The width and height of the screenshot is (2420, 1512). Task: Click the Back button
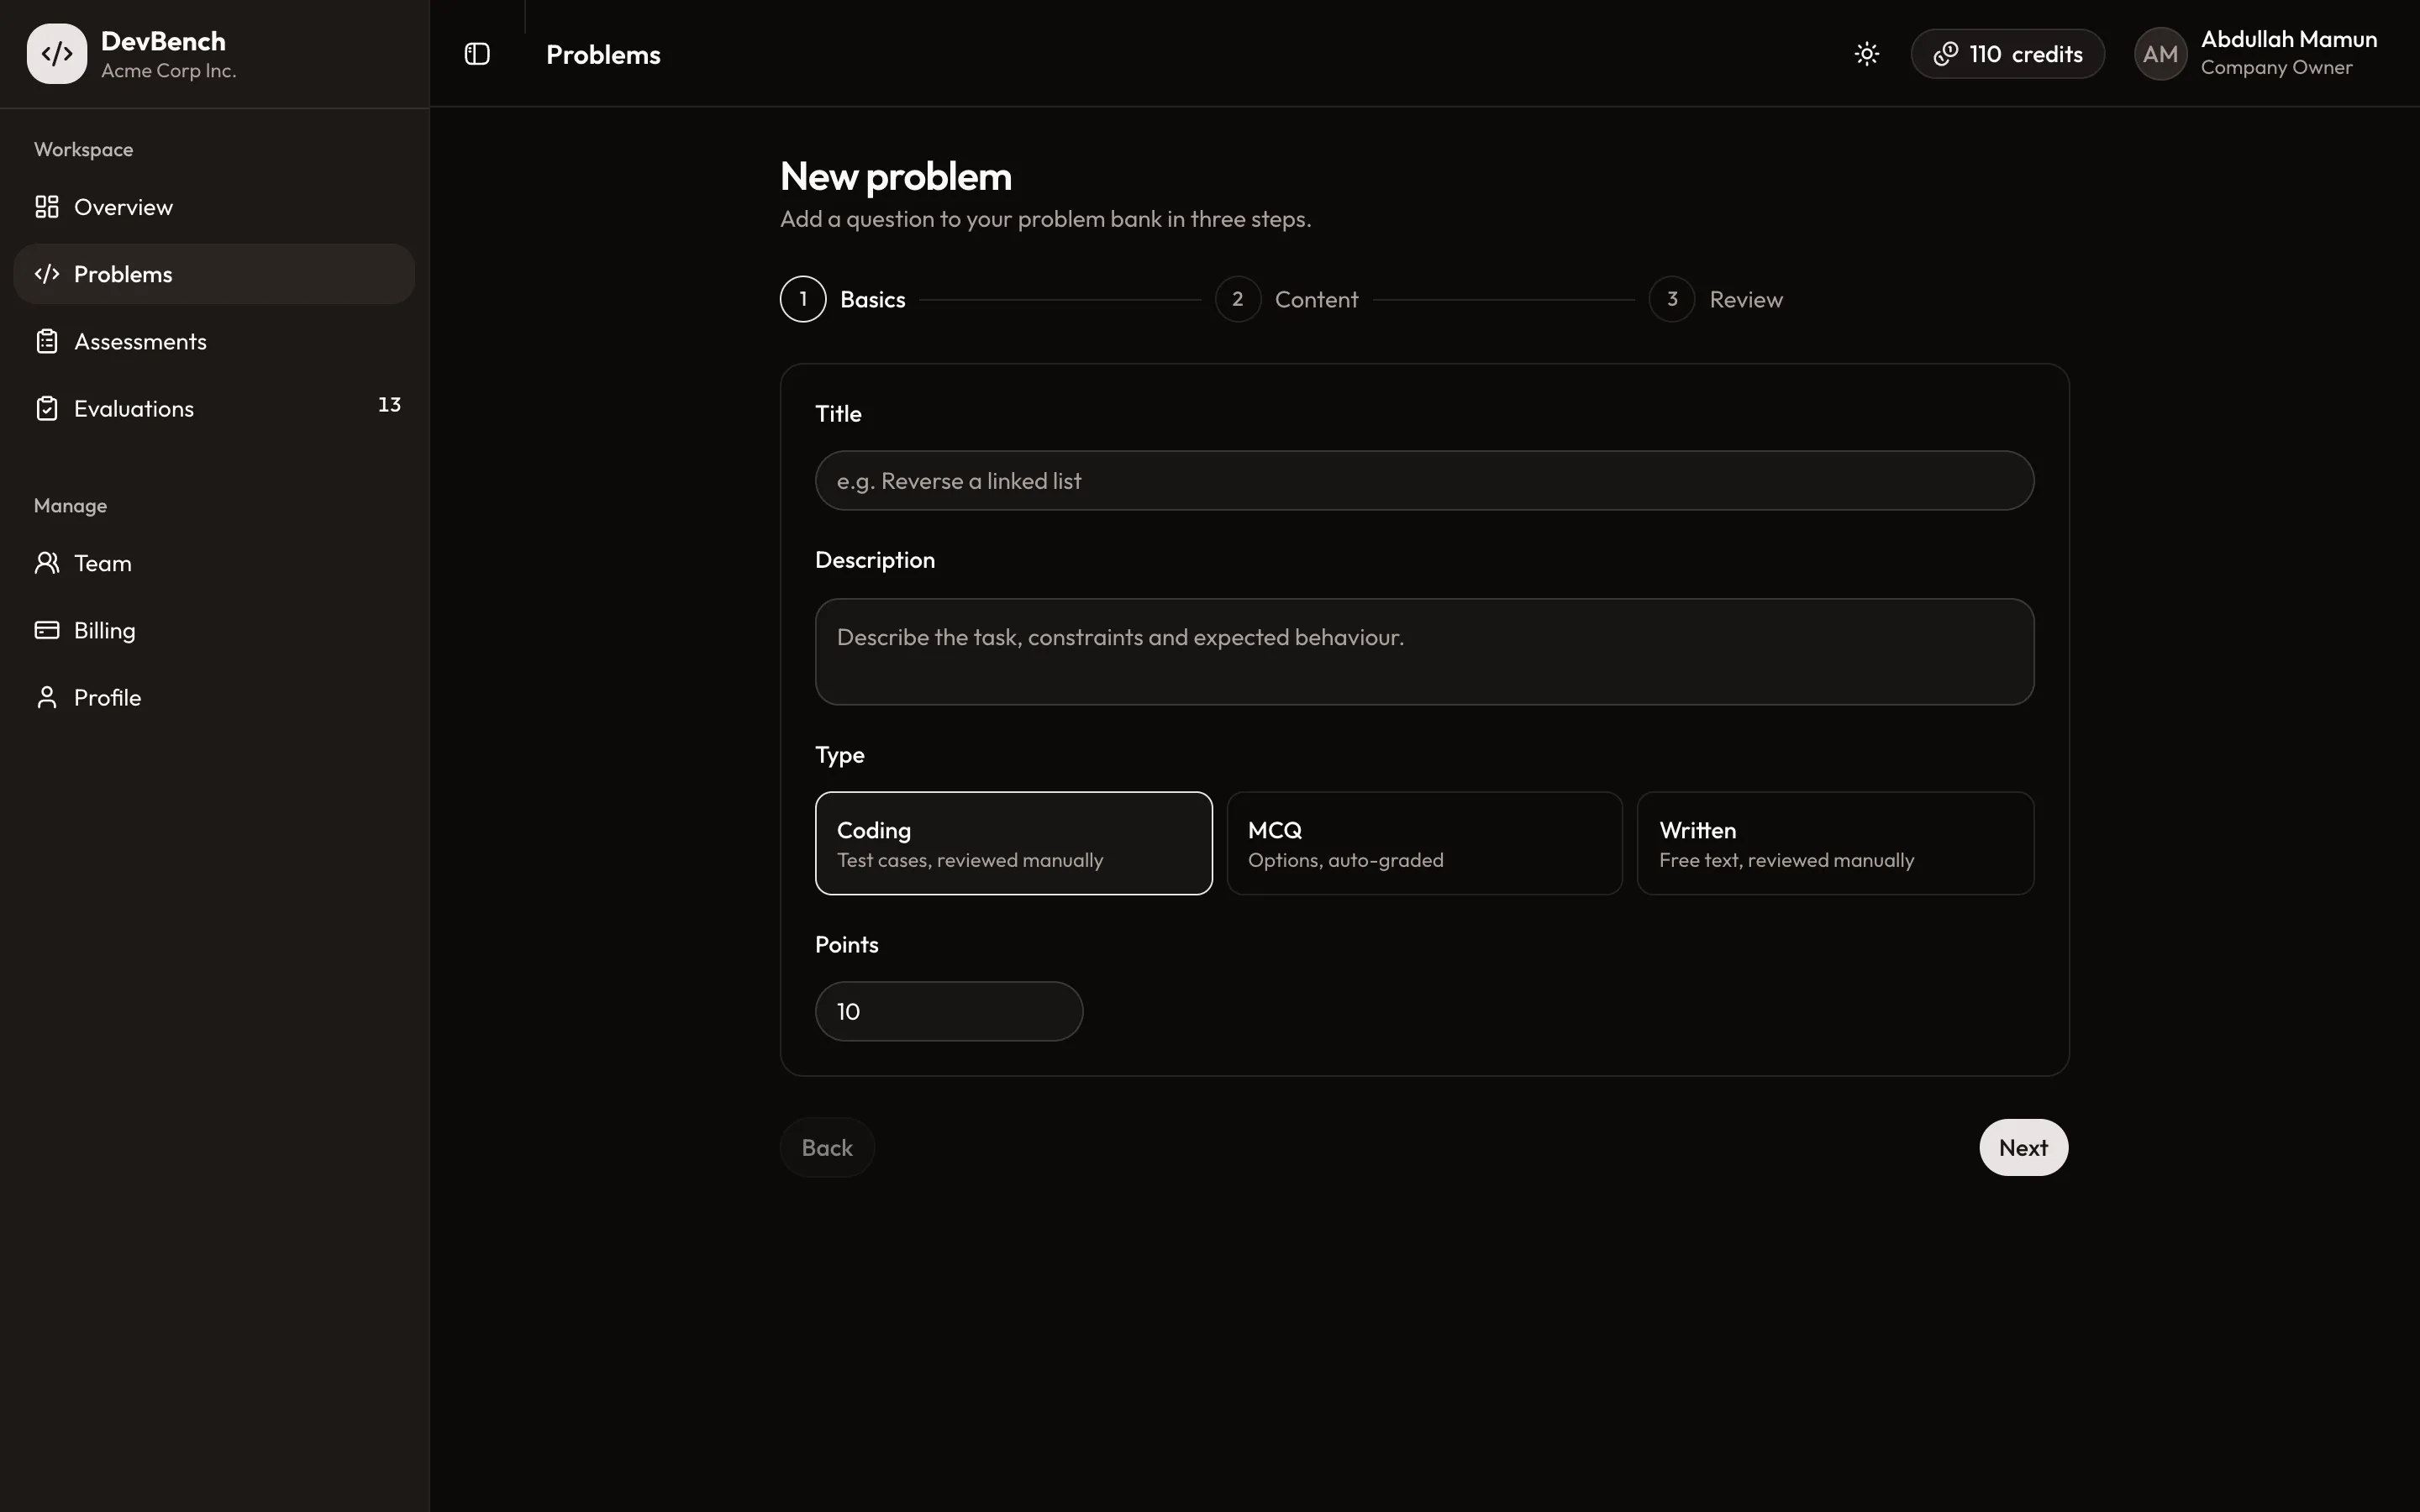[827, 1147]
